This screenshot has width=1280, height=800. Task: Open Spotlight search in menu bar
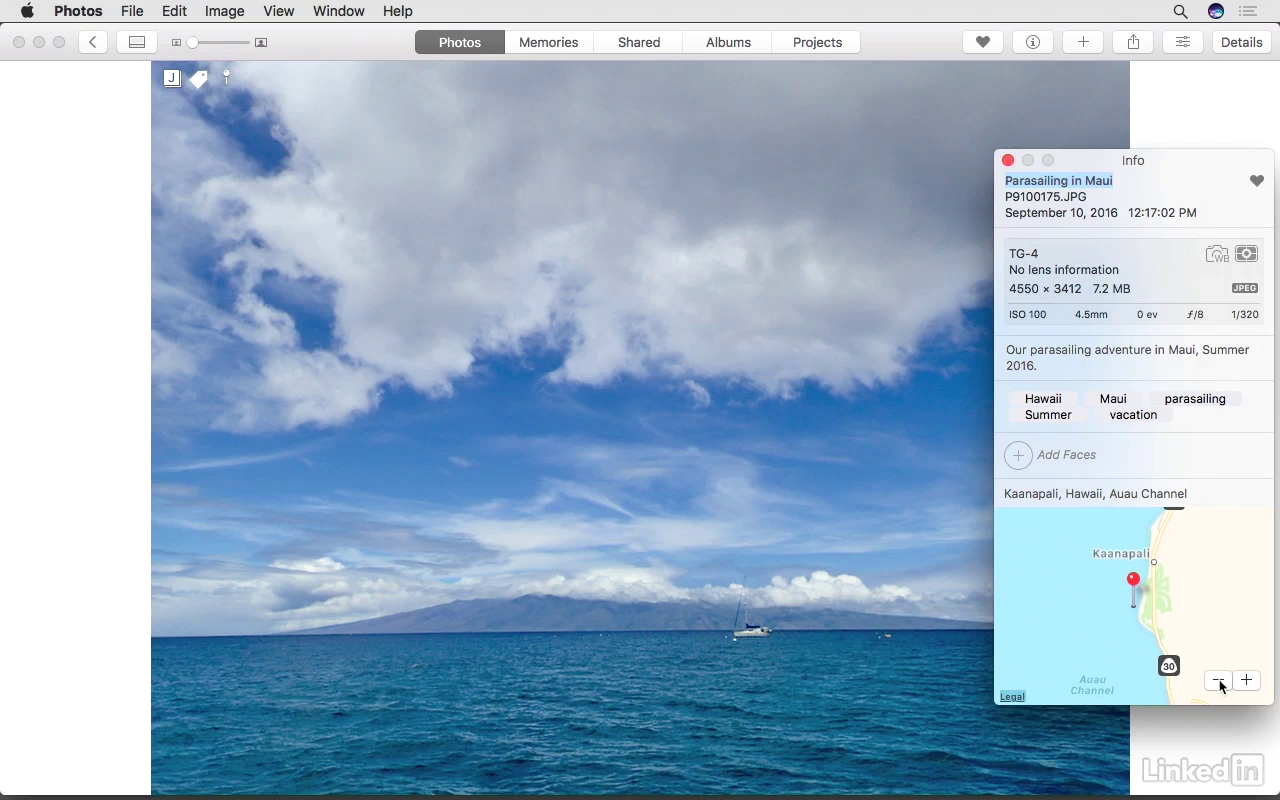point(1180,11)
